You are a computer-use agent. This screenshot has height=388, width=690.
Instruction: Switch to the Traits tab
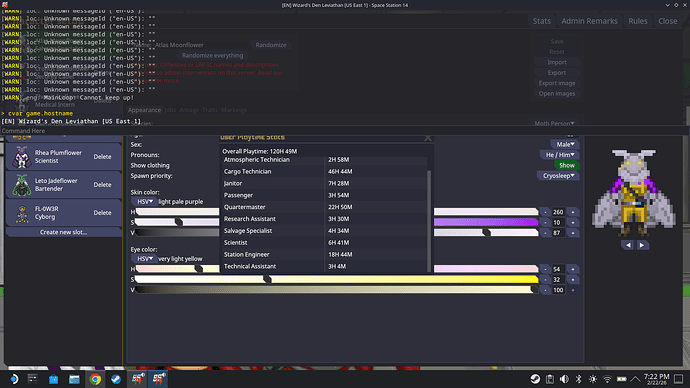[210, 110]
